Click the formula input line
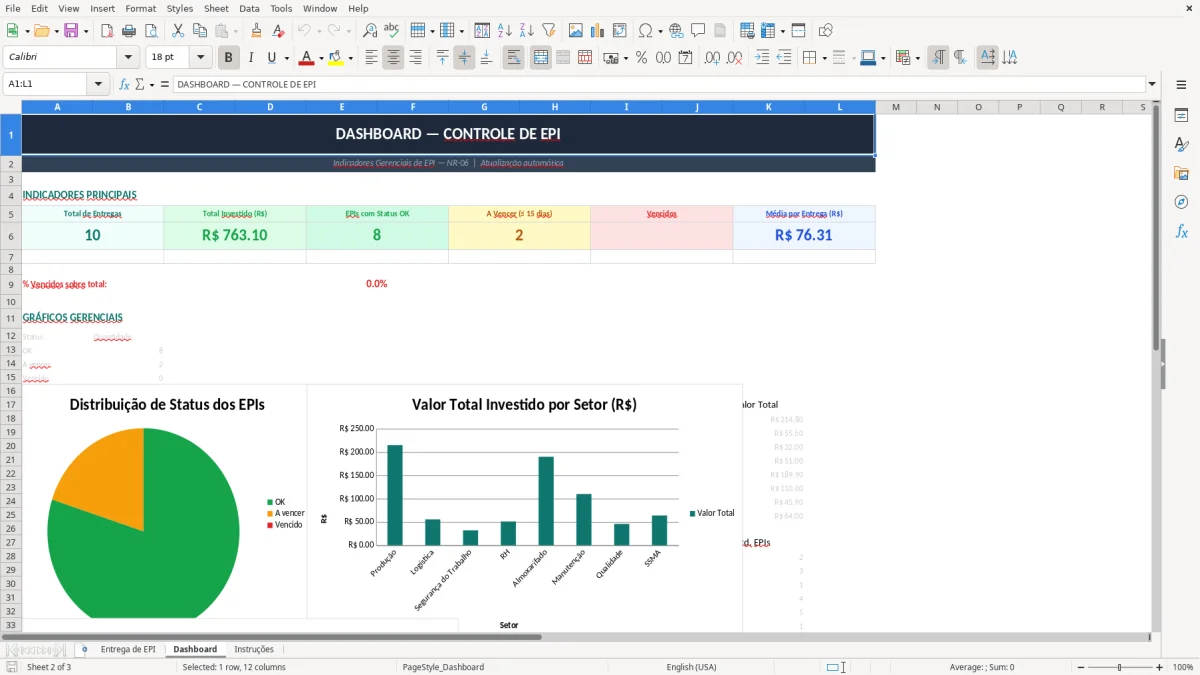 click(658, 85)
